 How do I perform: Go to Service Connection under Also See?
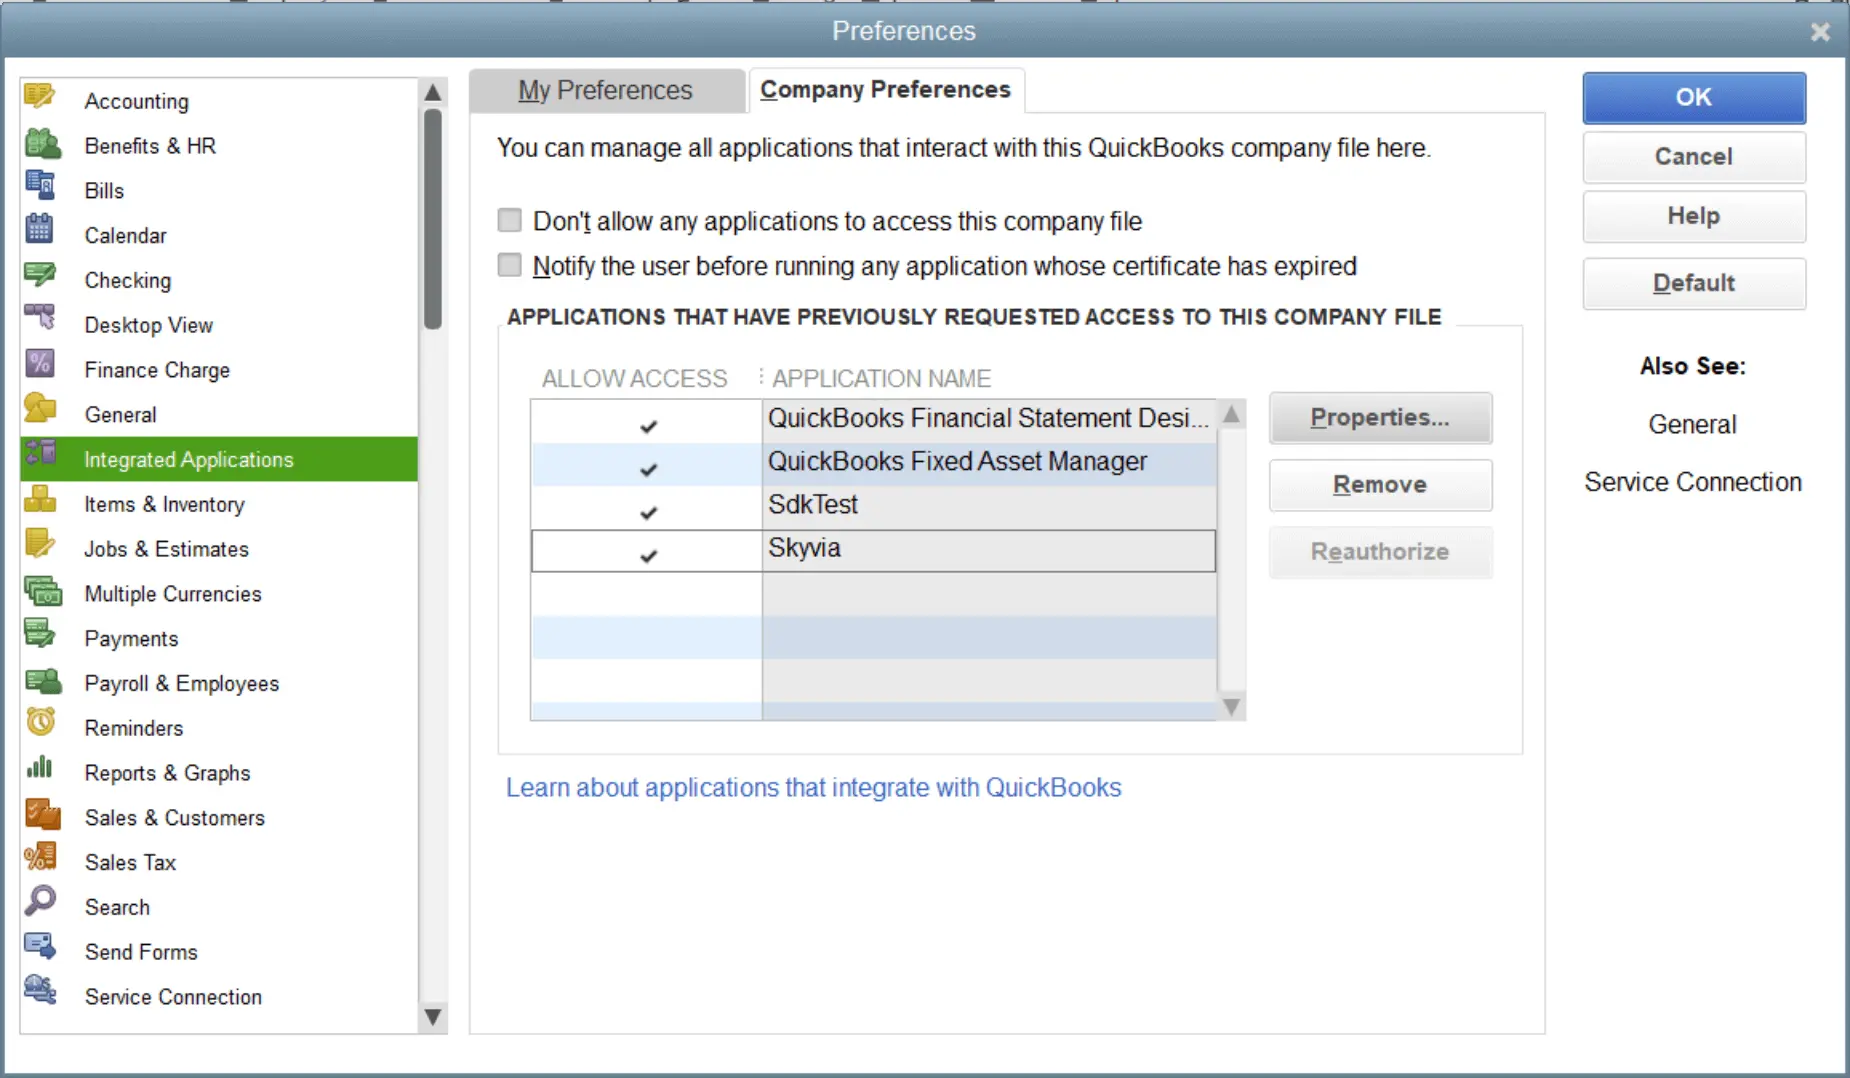coord(1693,482)
